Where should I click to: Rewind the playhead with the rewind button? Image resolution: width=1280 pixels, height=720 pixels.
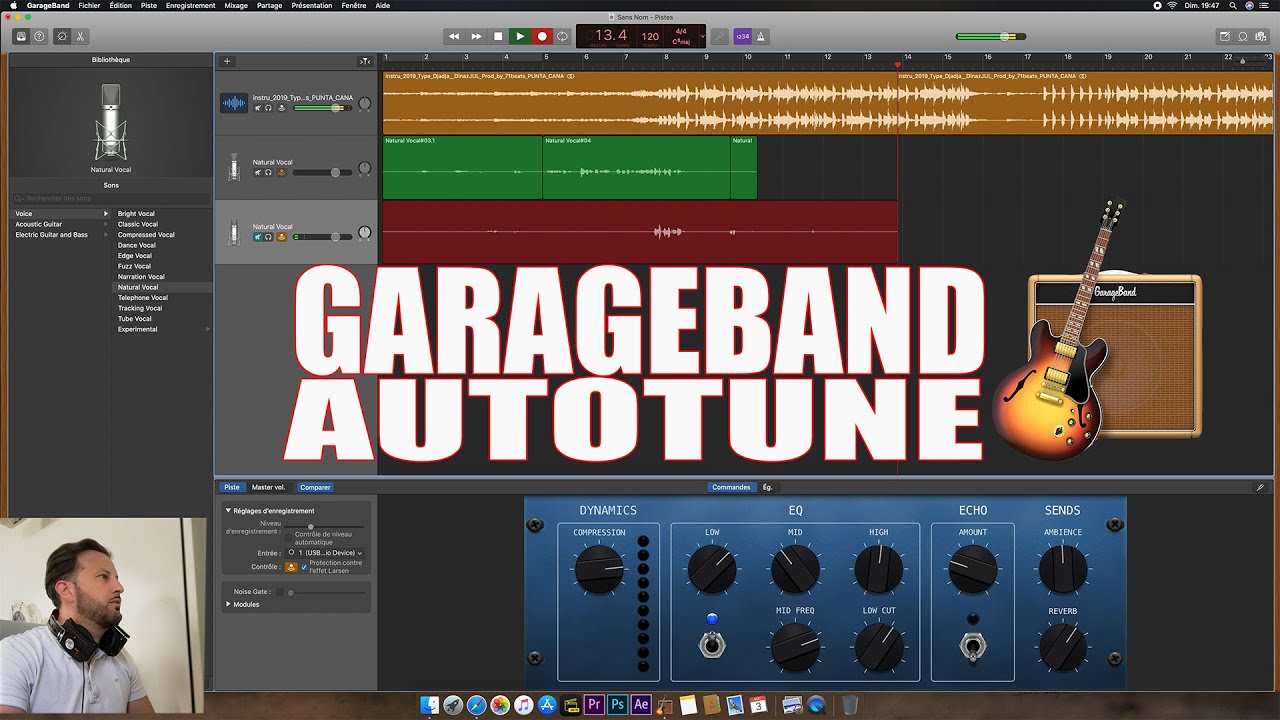point(453,36)
